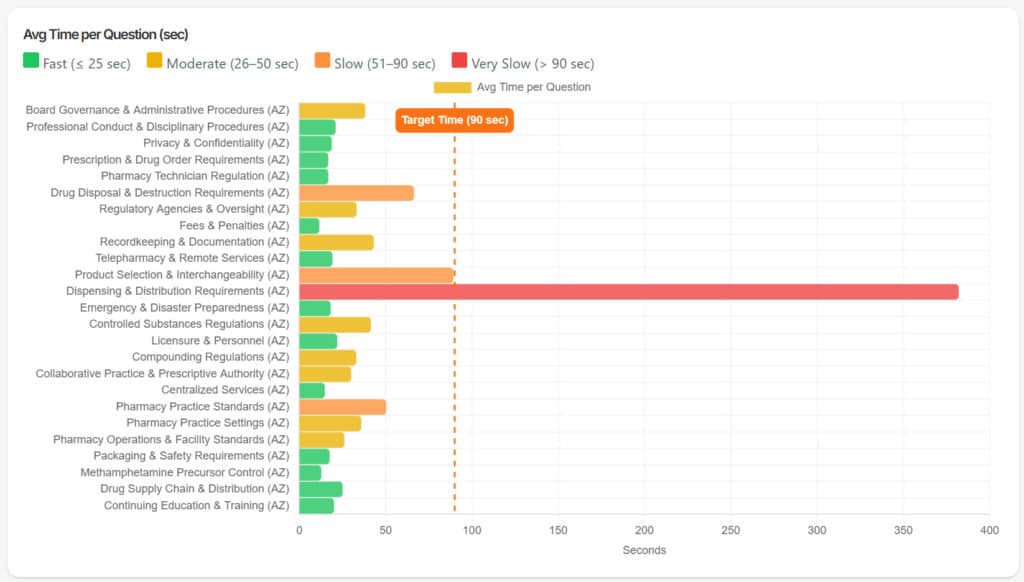Toggle the Avg Time per Question dataset legend

(452, 87)
